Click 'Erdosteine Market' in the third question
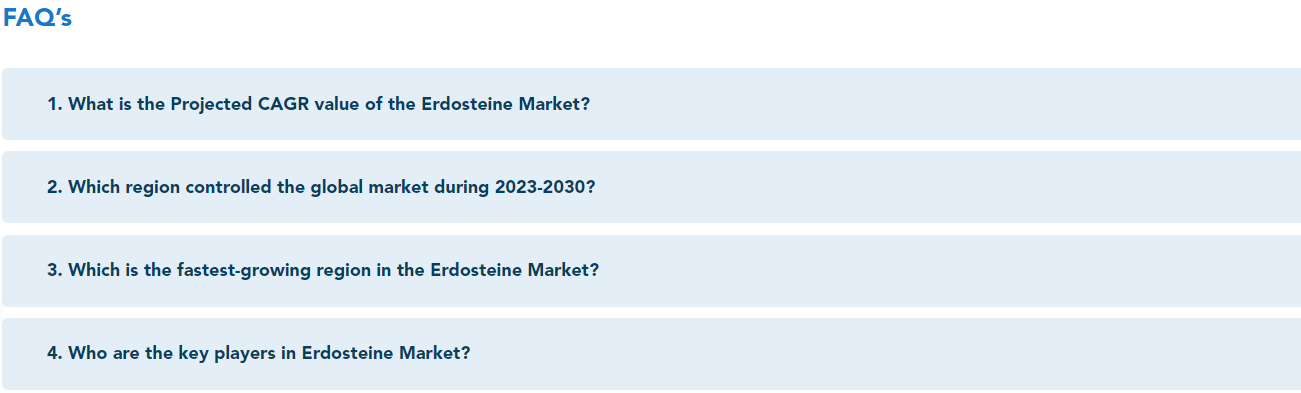1301x393 pixels. [515, 270]
